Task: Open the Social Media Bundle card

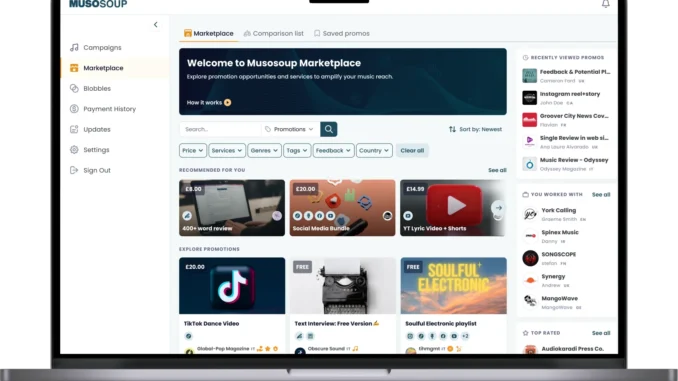Action: [x=342, y=208]
